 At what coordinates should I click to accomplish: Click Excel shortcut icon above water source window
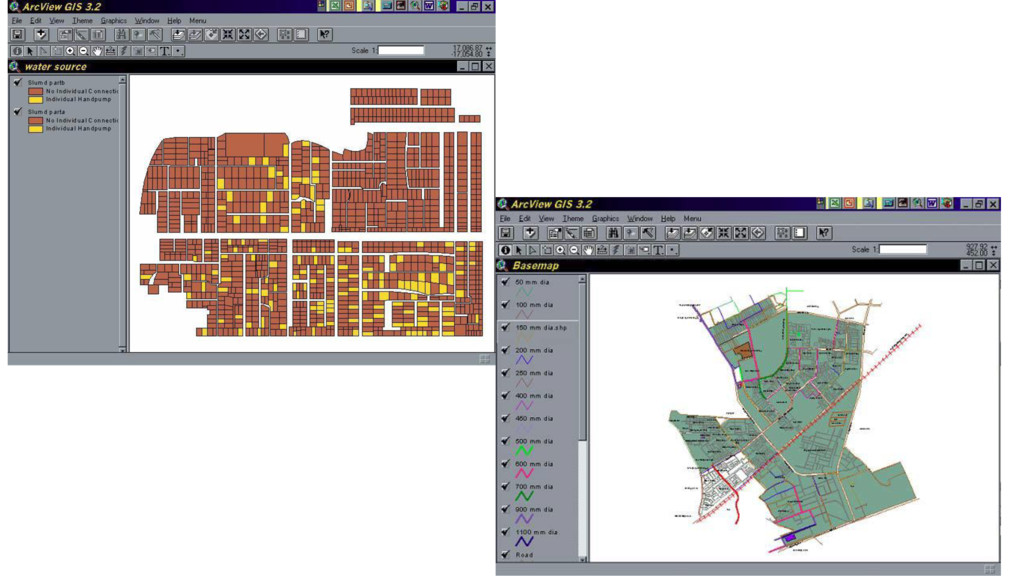(335, 6)
